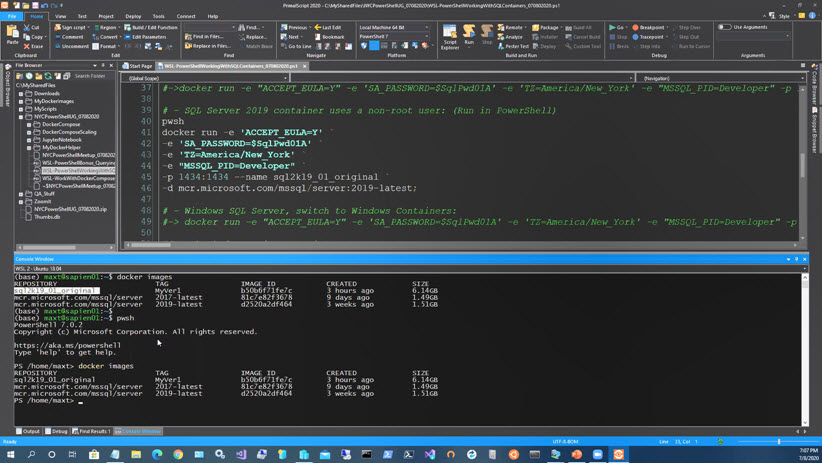
Task: Switch to the Output bottom tab
Action: click(28, 432)
